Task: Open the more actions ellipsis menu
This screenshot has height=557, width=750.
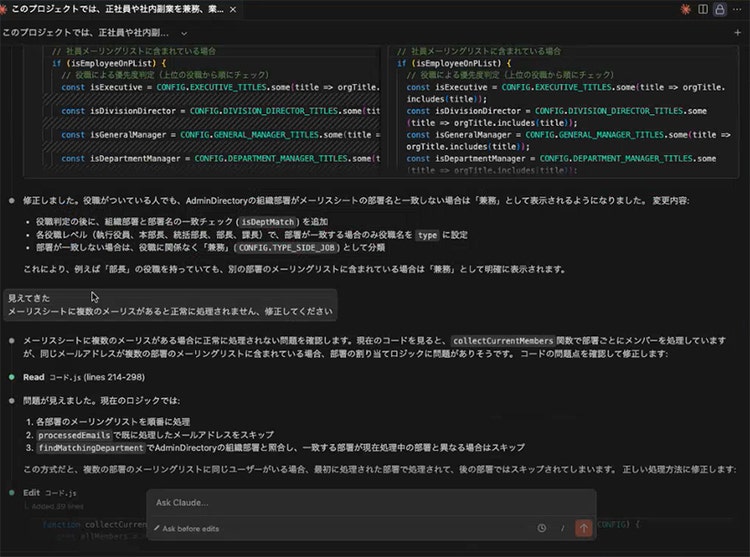Action: [x=737, y=9]
